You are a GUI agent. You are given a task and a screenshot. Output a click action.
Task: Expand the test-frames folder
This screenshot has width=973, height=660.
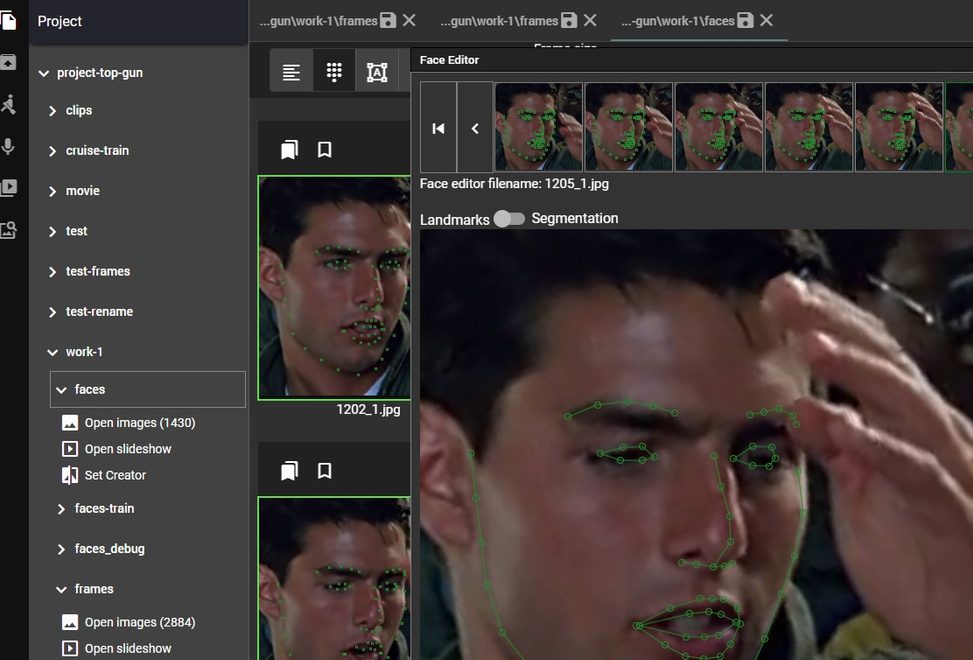[x=52, y=272]
